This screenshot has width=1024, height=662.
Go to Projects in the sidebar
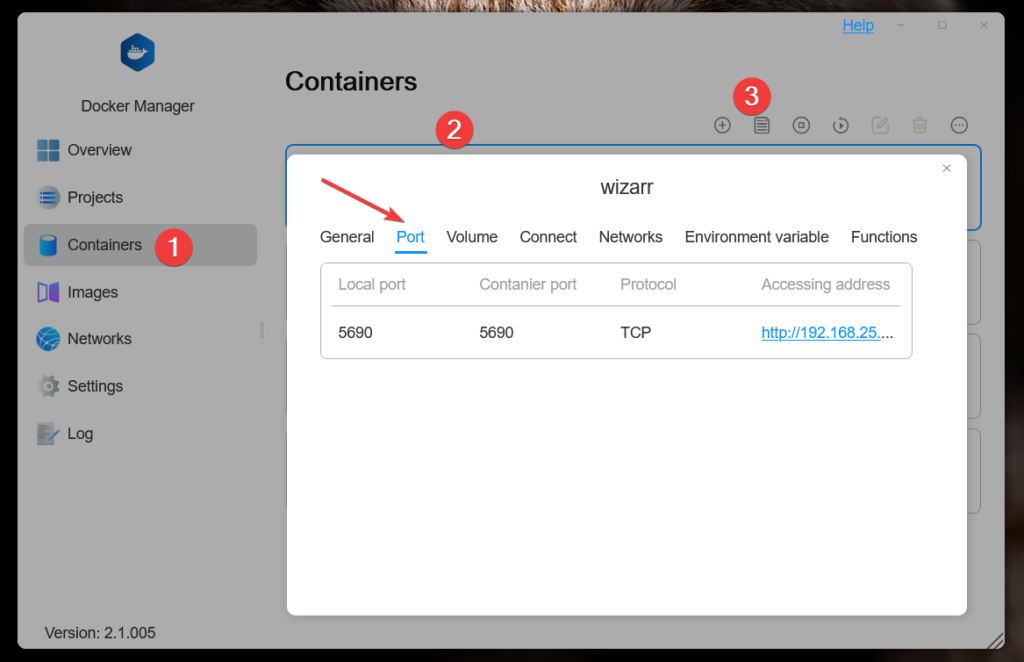coord(95,197)
